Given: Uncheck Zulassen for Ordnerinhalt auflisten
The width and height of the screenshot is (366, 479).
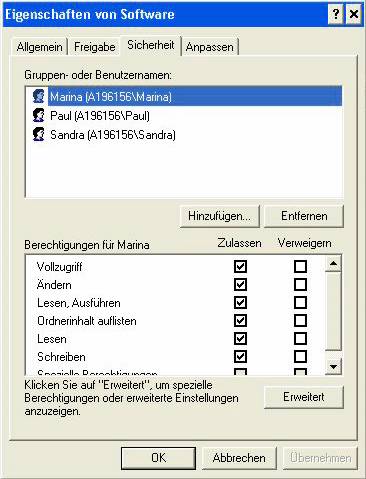Looking at the screenshot, I should [240, 320].
